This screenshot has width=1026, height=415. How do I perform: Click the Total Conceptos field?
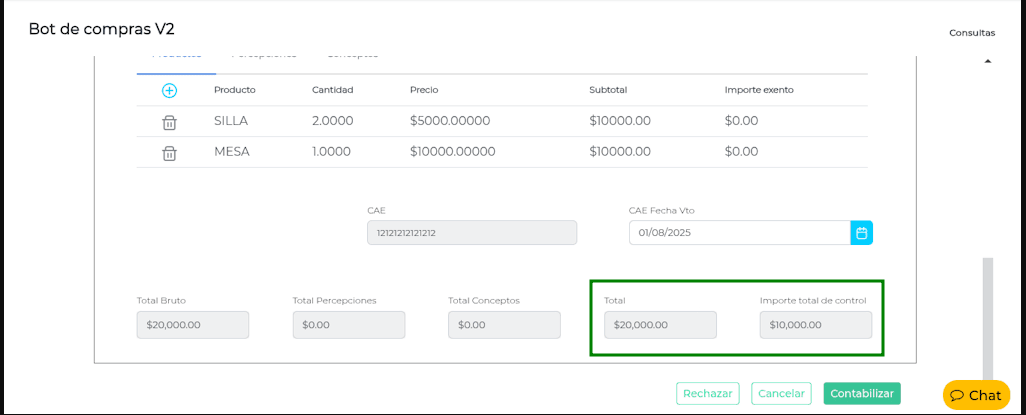click(504, 325)
